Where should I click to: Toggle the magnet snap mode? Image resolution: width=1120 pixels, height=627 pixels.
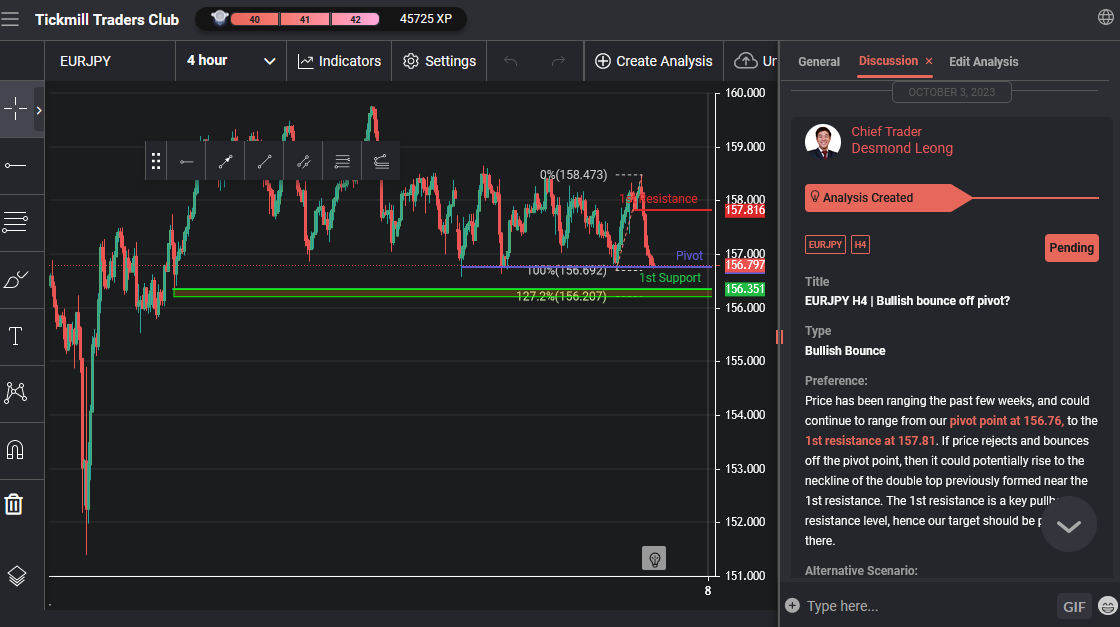(x=15, y=449)
